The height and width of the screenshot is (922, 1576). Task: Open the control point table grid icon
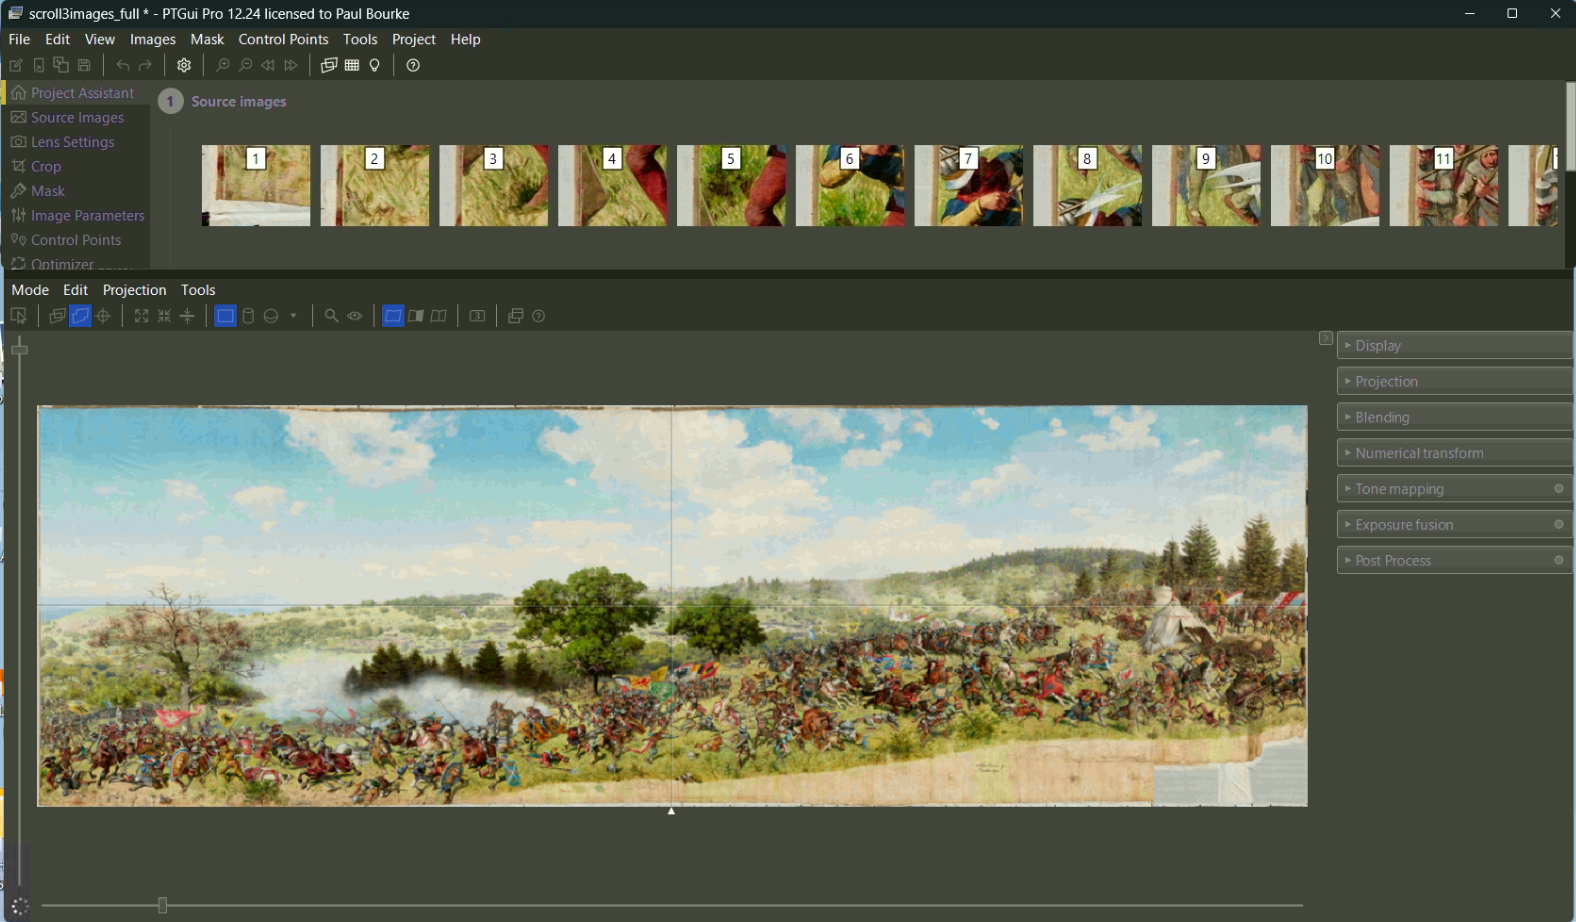[352, 65]
